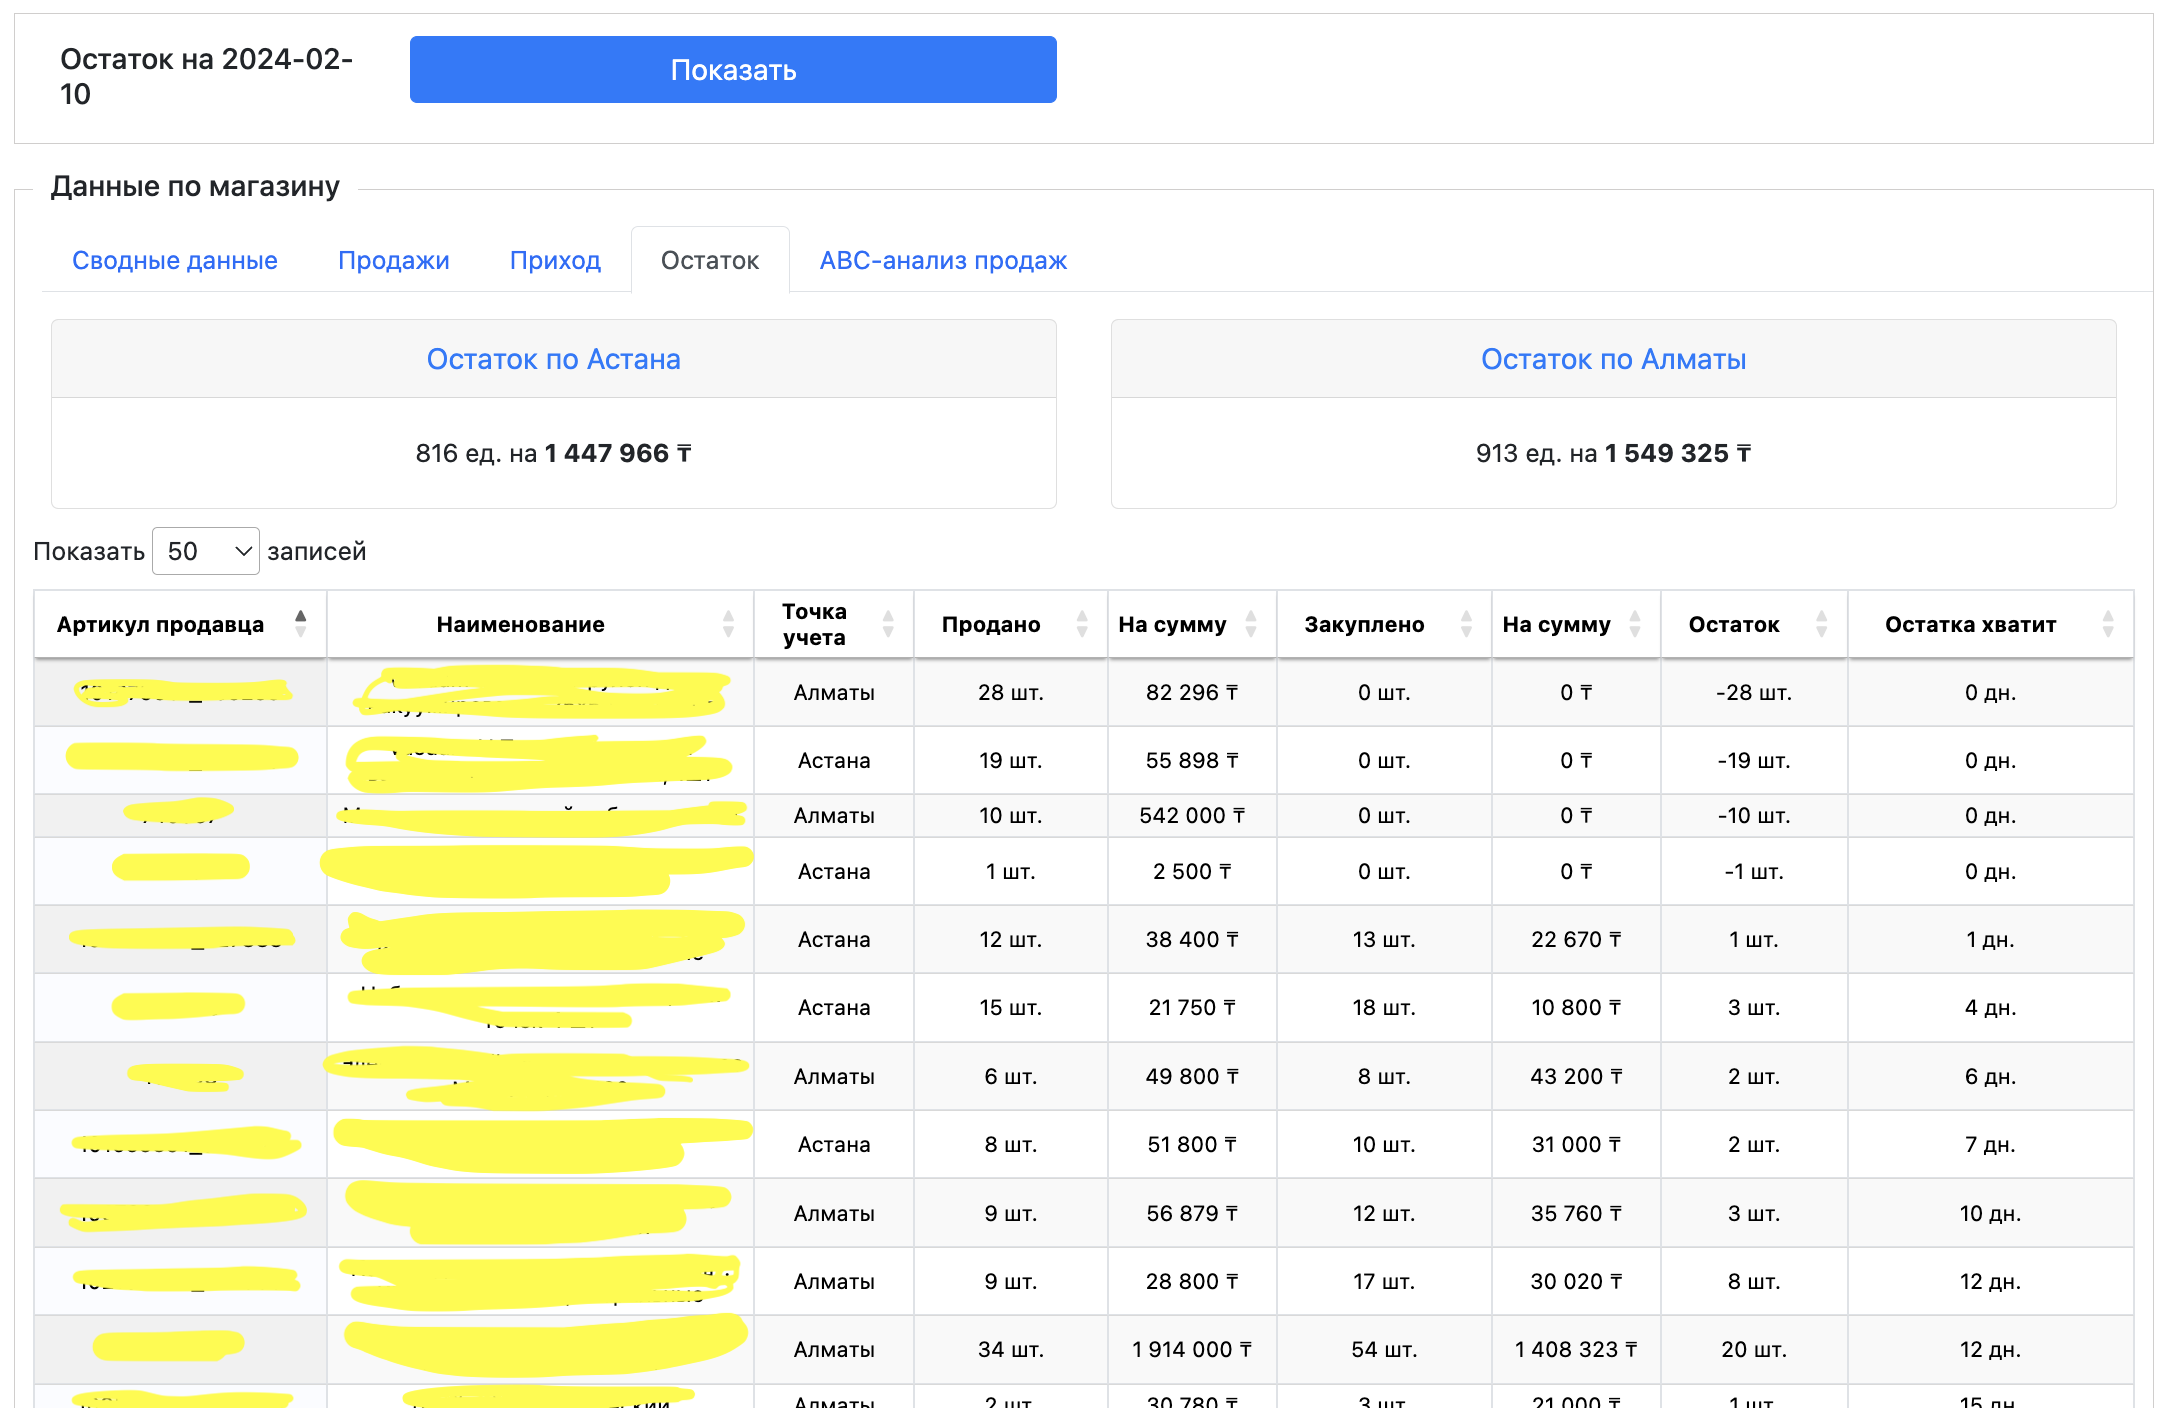Click the 1 408 323 ₸ purchase sum
The width and height of the screenshot is (2168, 1408).
click(x=1576, y=1349)
